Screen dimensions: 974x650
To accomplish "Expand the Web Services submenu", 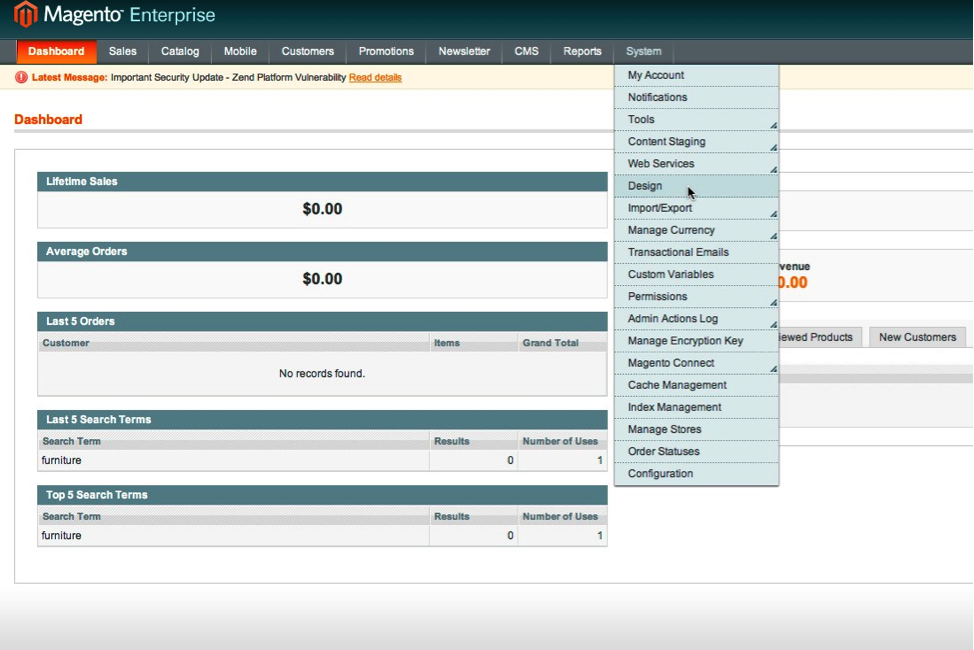I will pos(696,164).
